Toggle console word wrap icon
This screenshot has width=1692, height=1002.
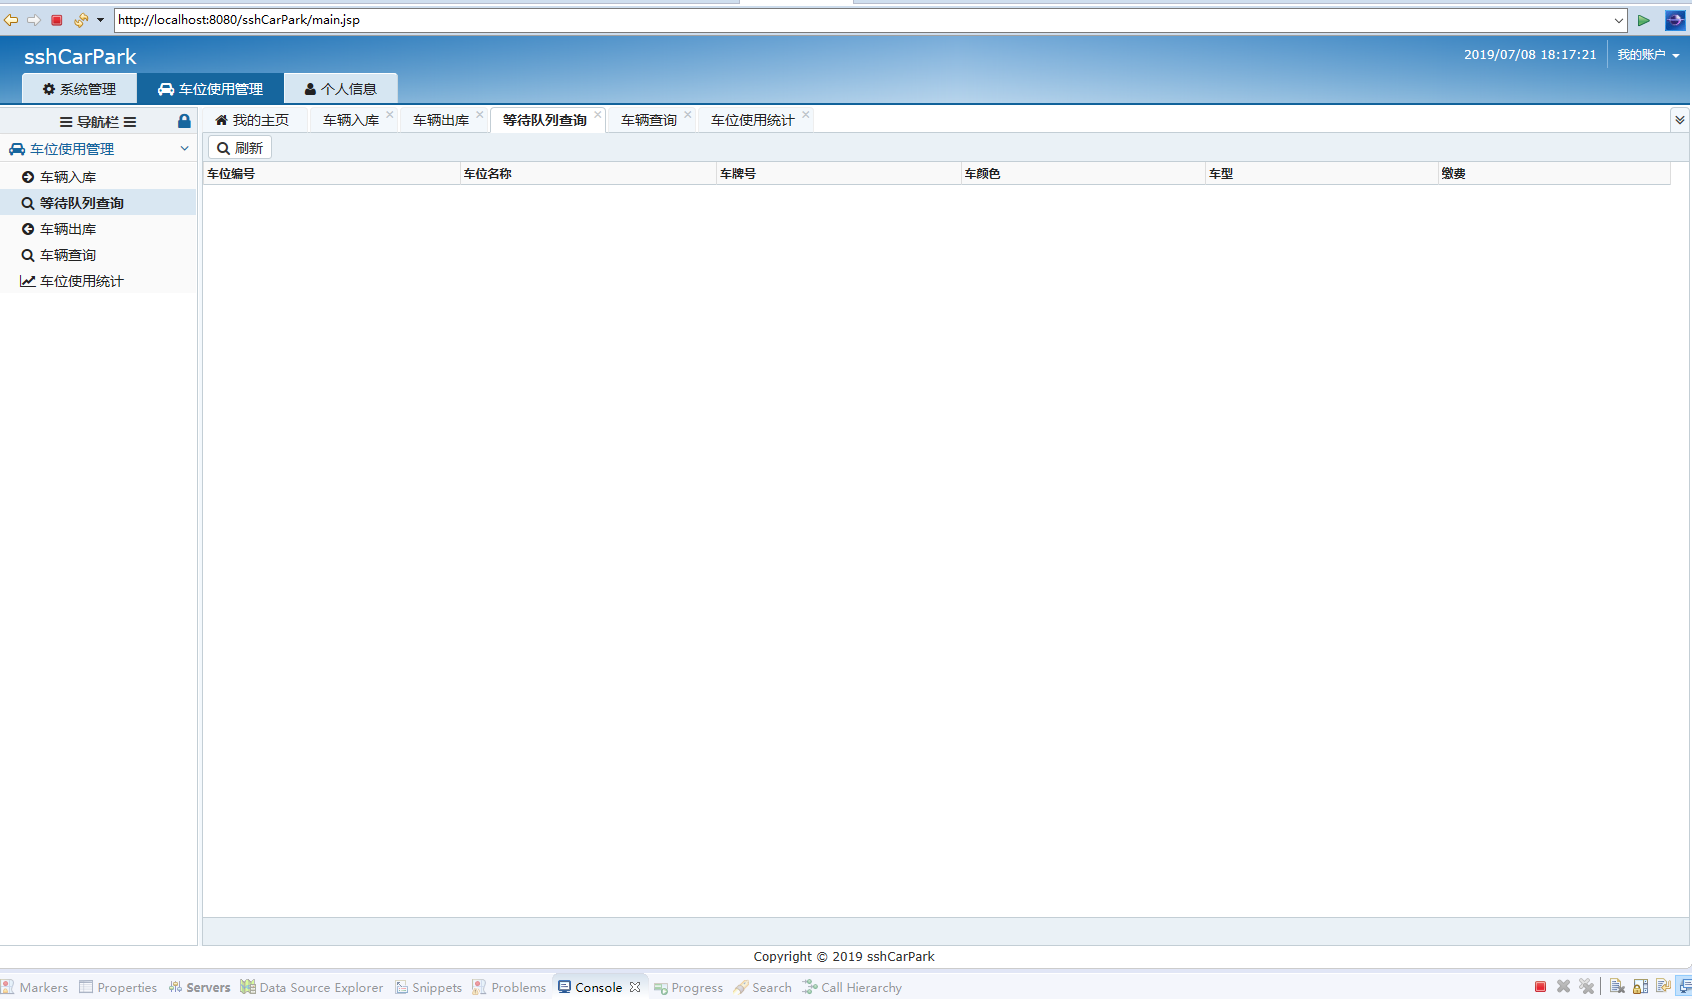1663,987
